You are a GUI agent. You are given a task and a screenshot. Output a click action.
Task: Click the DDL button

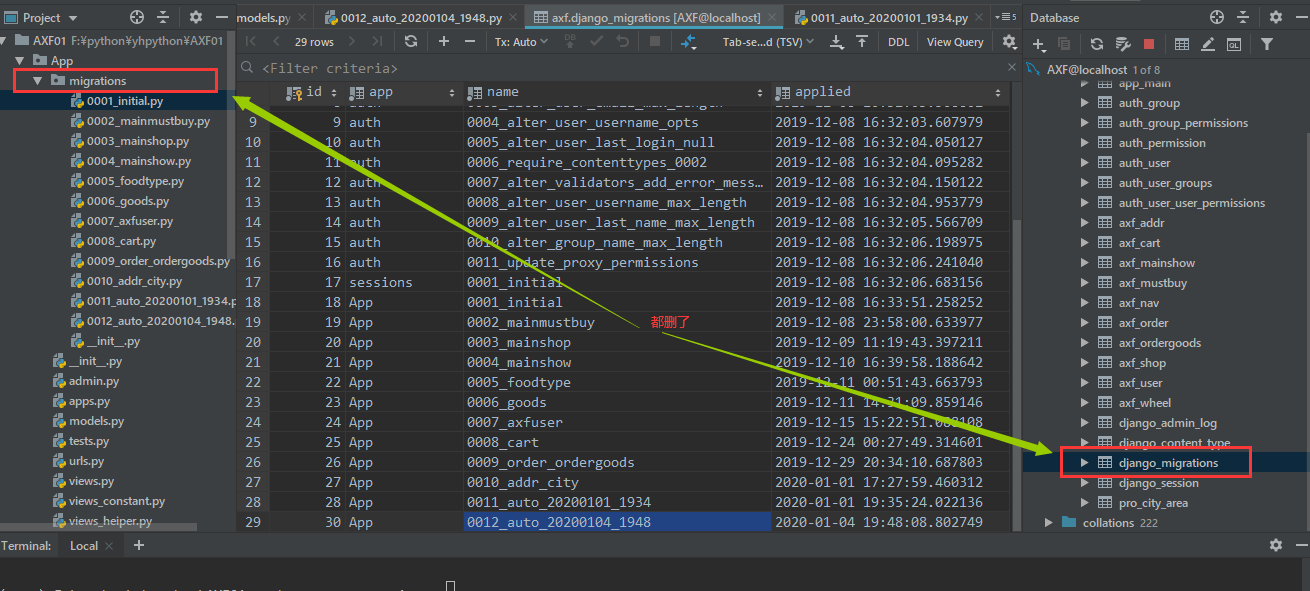[899, 43]
